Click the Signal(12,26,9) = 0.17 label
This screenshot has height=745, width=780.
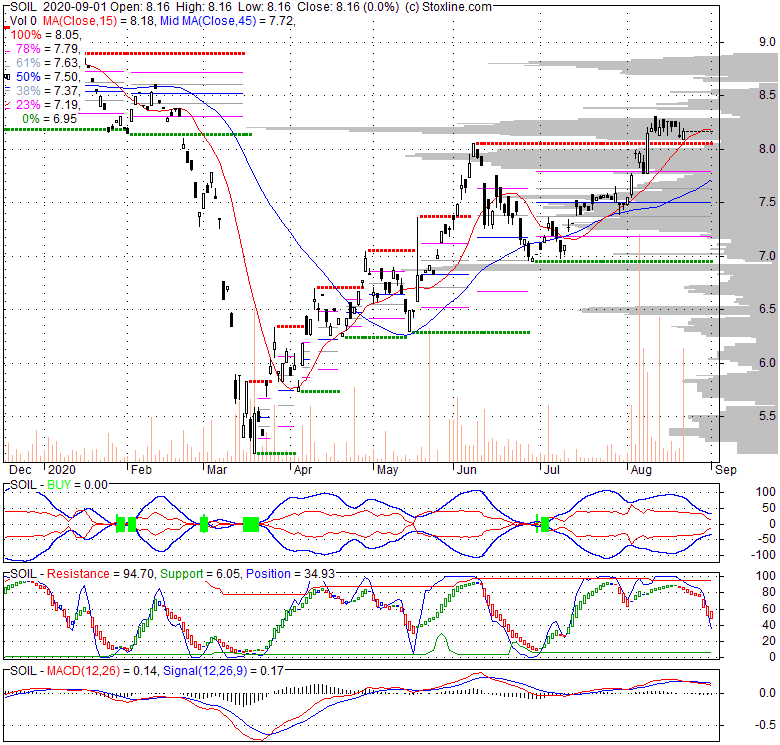pos(223,671)
